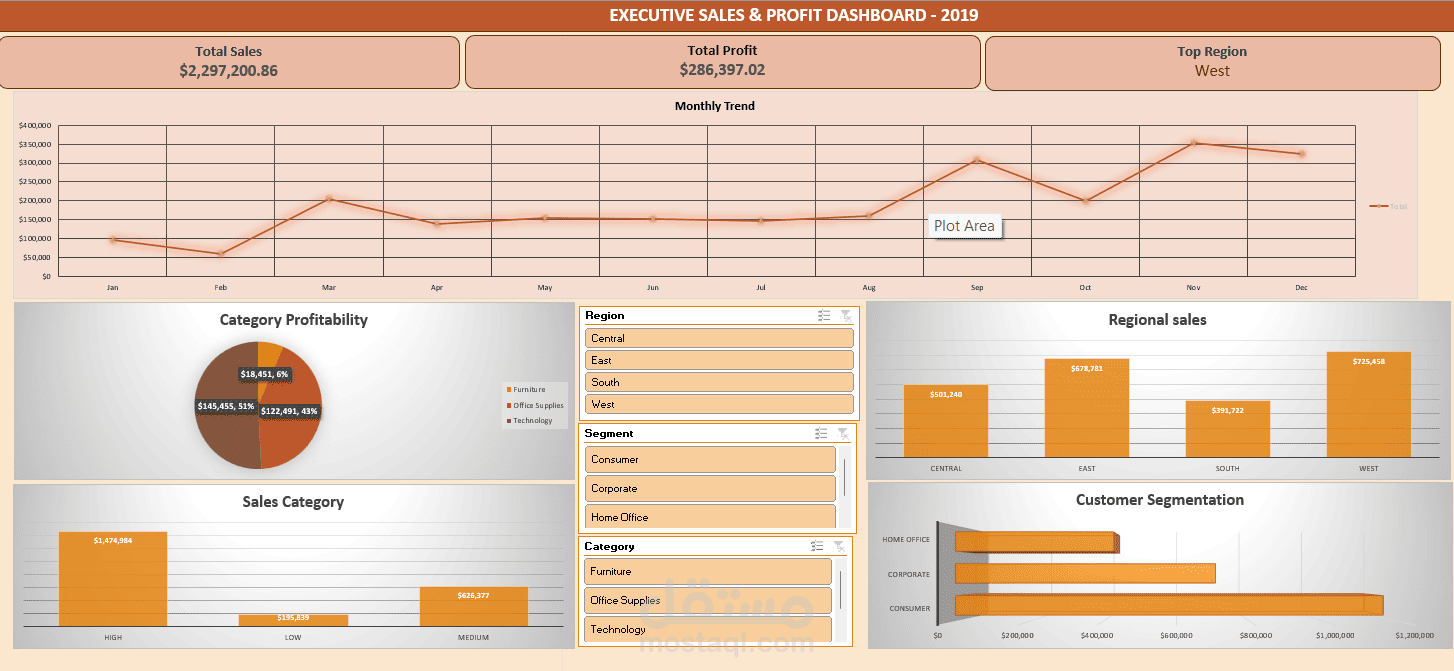The width and height of the screenshot is (1454, 671).
Task: Select the HIGH bar in Sales Category
Action: tap(113, 579)
